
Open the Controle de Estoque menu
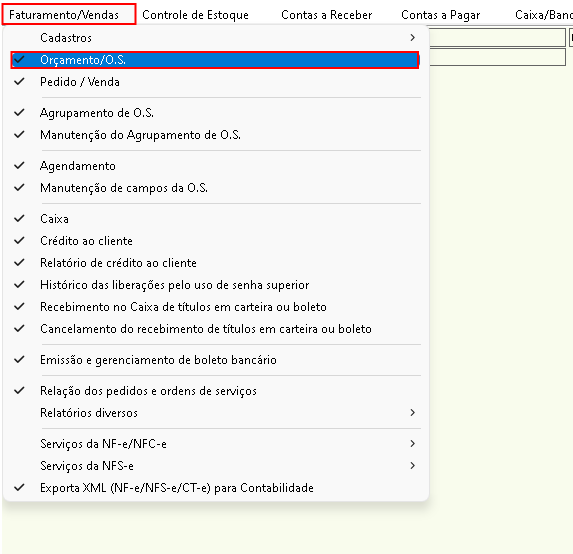click(196, 15)
